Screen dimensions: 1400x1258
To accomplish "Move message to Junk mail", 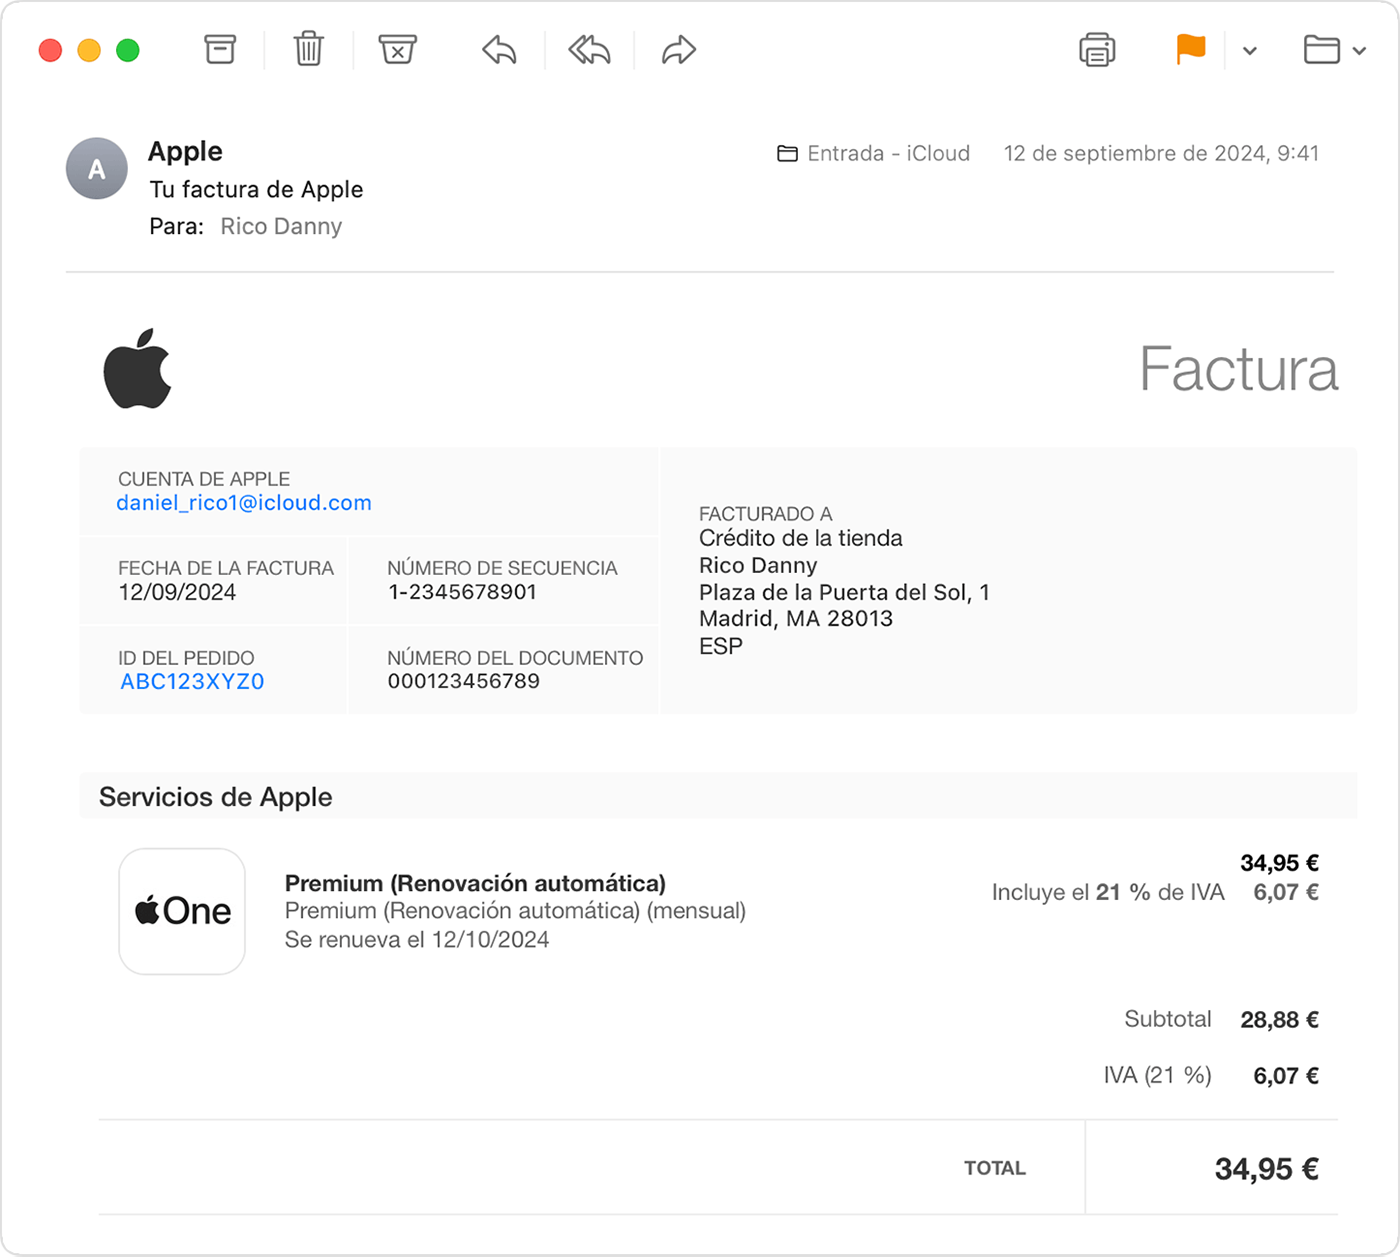I will click(397, 49).
